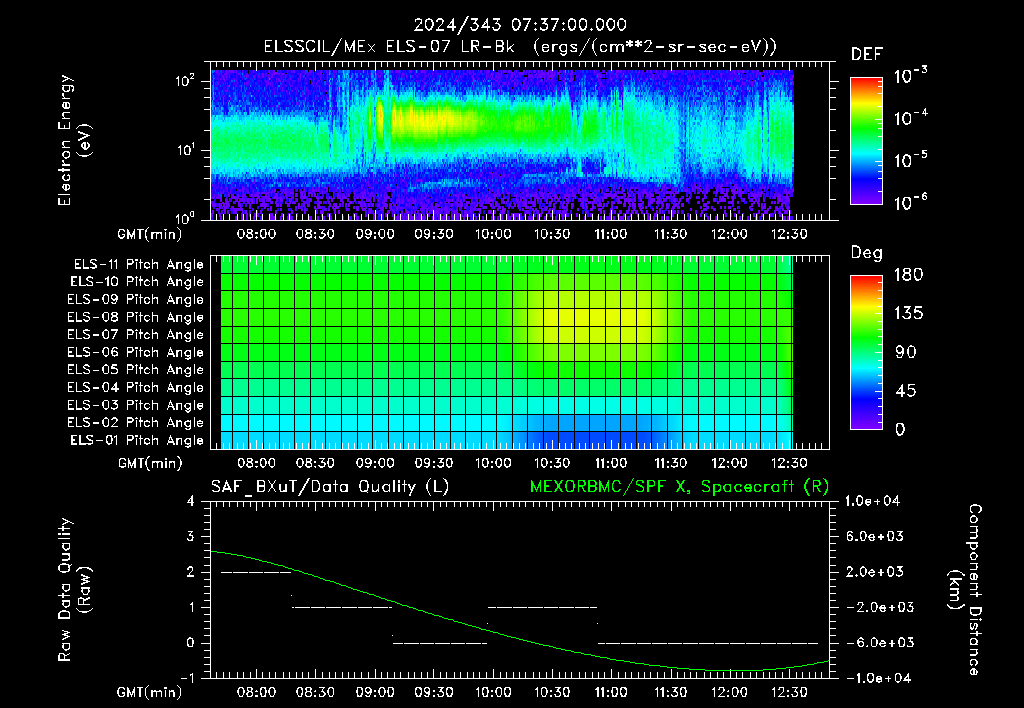Image resolution: width=1024 pixels, height=708 pixels.
Task: Click the ELS-03 Pitch Angle row label
Action: [135, 405]
